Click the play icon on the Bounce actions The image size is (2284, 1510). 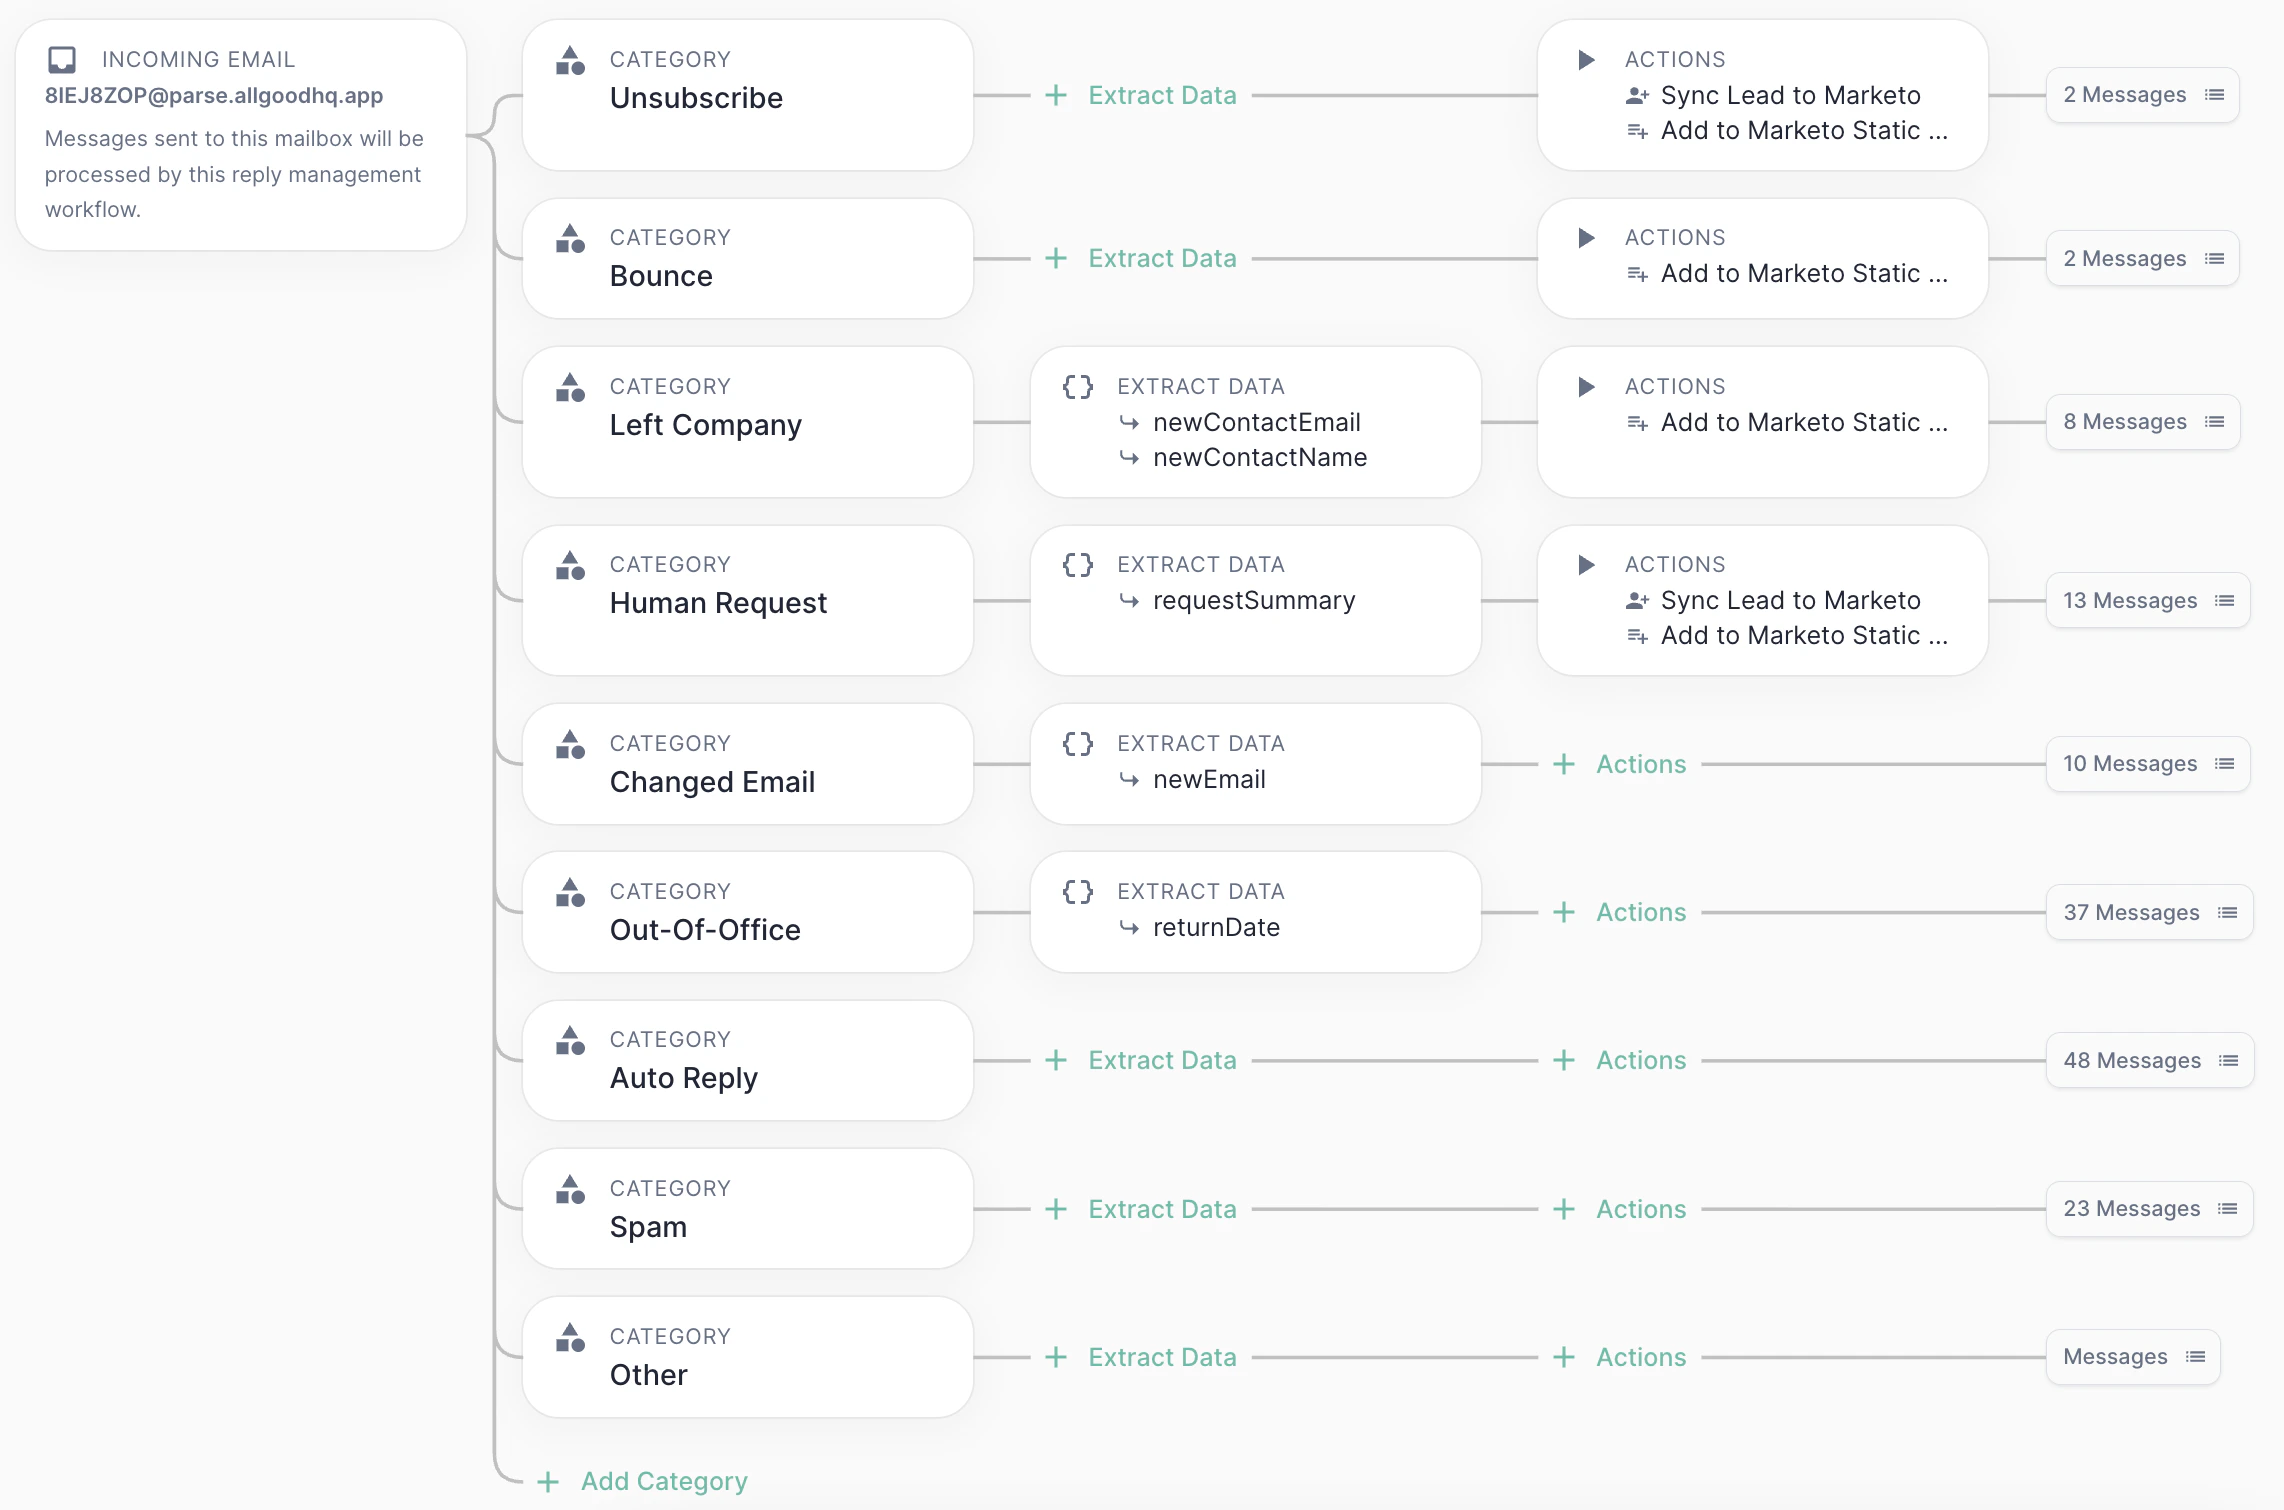[1586, 238]
